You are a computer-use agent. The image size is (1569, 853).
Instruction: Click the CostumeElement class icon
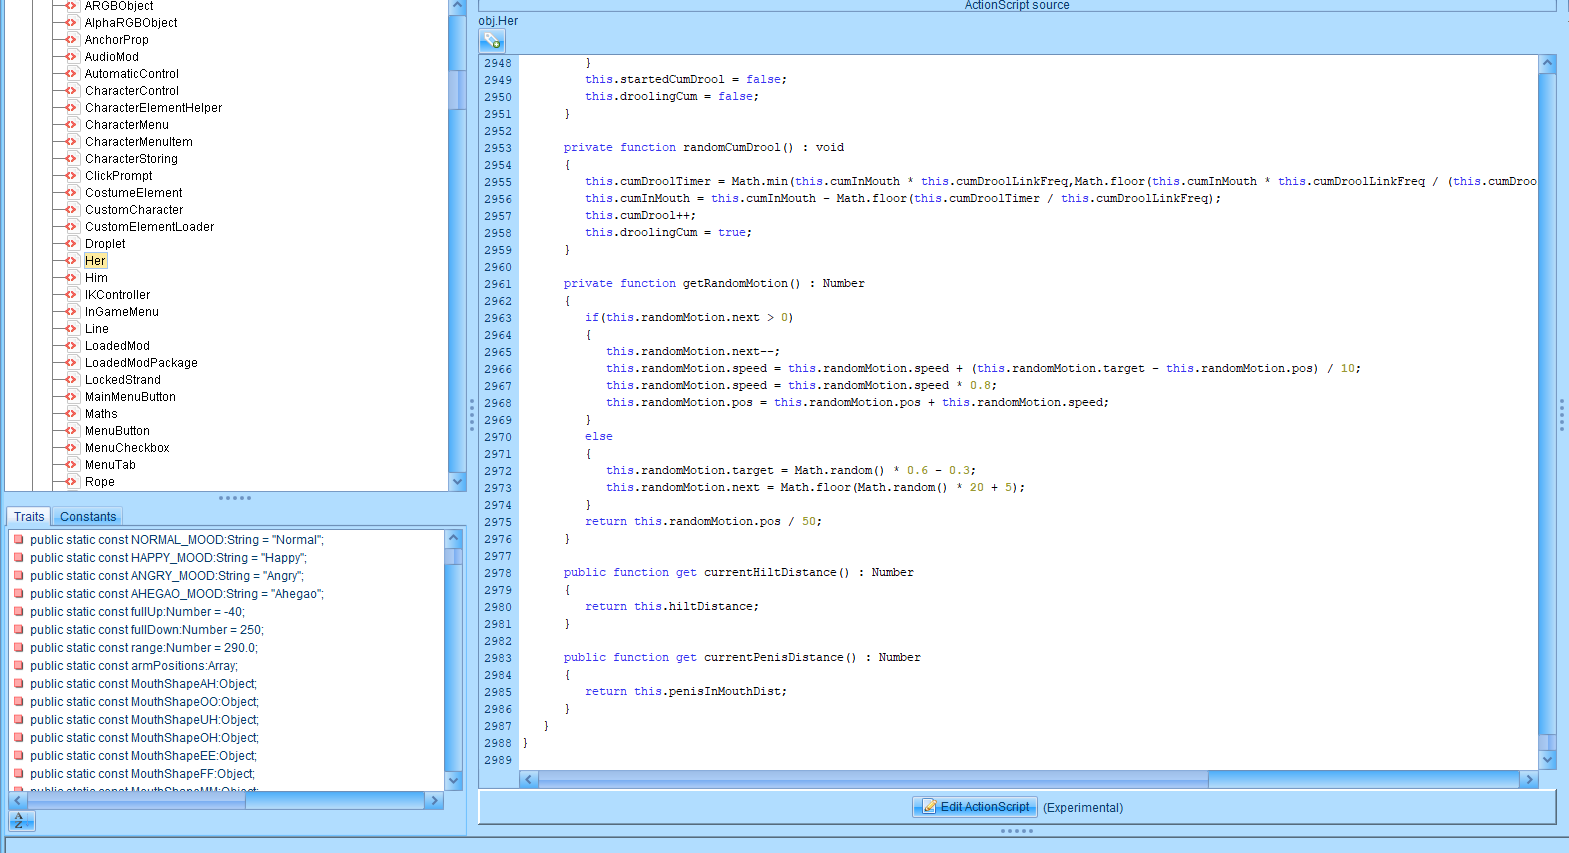pyautogui.click(x=71, y=193)
